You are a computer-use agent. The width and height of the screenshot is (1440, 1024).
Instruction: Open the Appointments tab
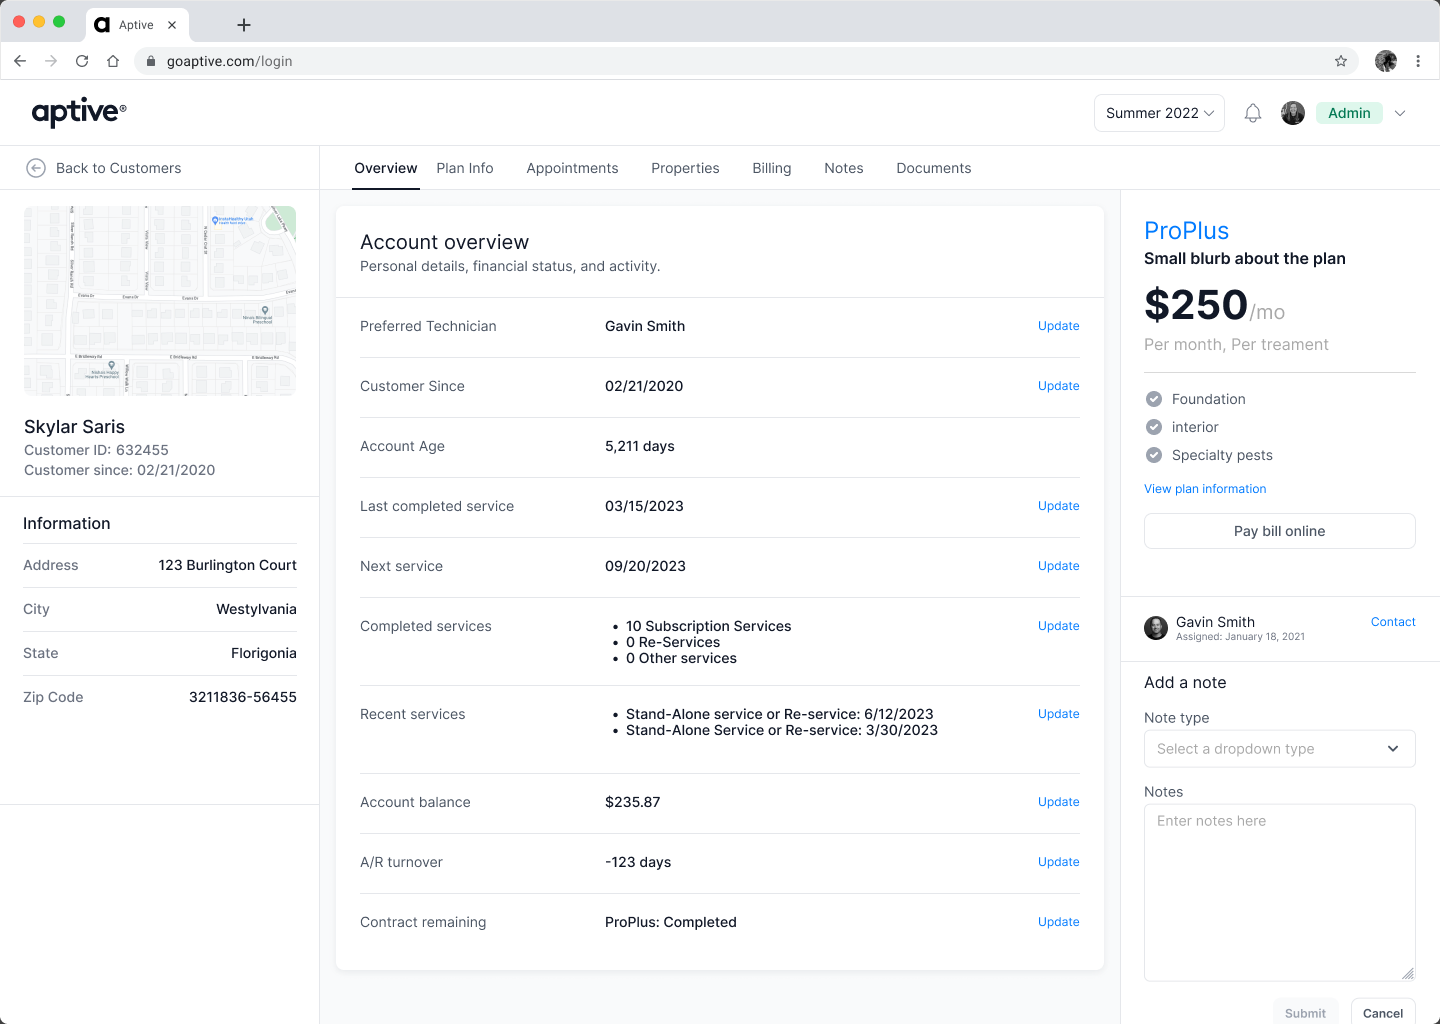572,168
